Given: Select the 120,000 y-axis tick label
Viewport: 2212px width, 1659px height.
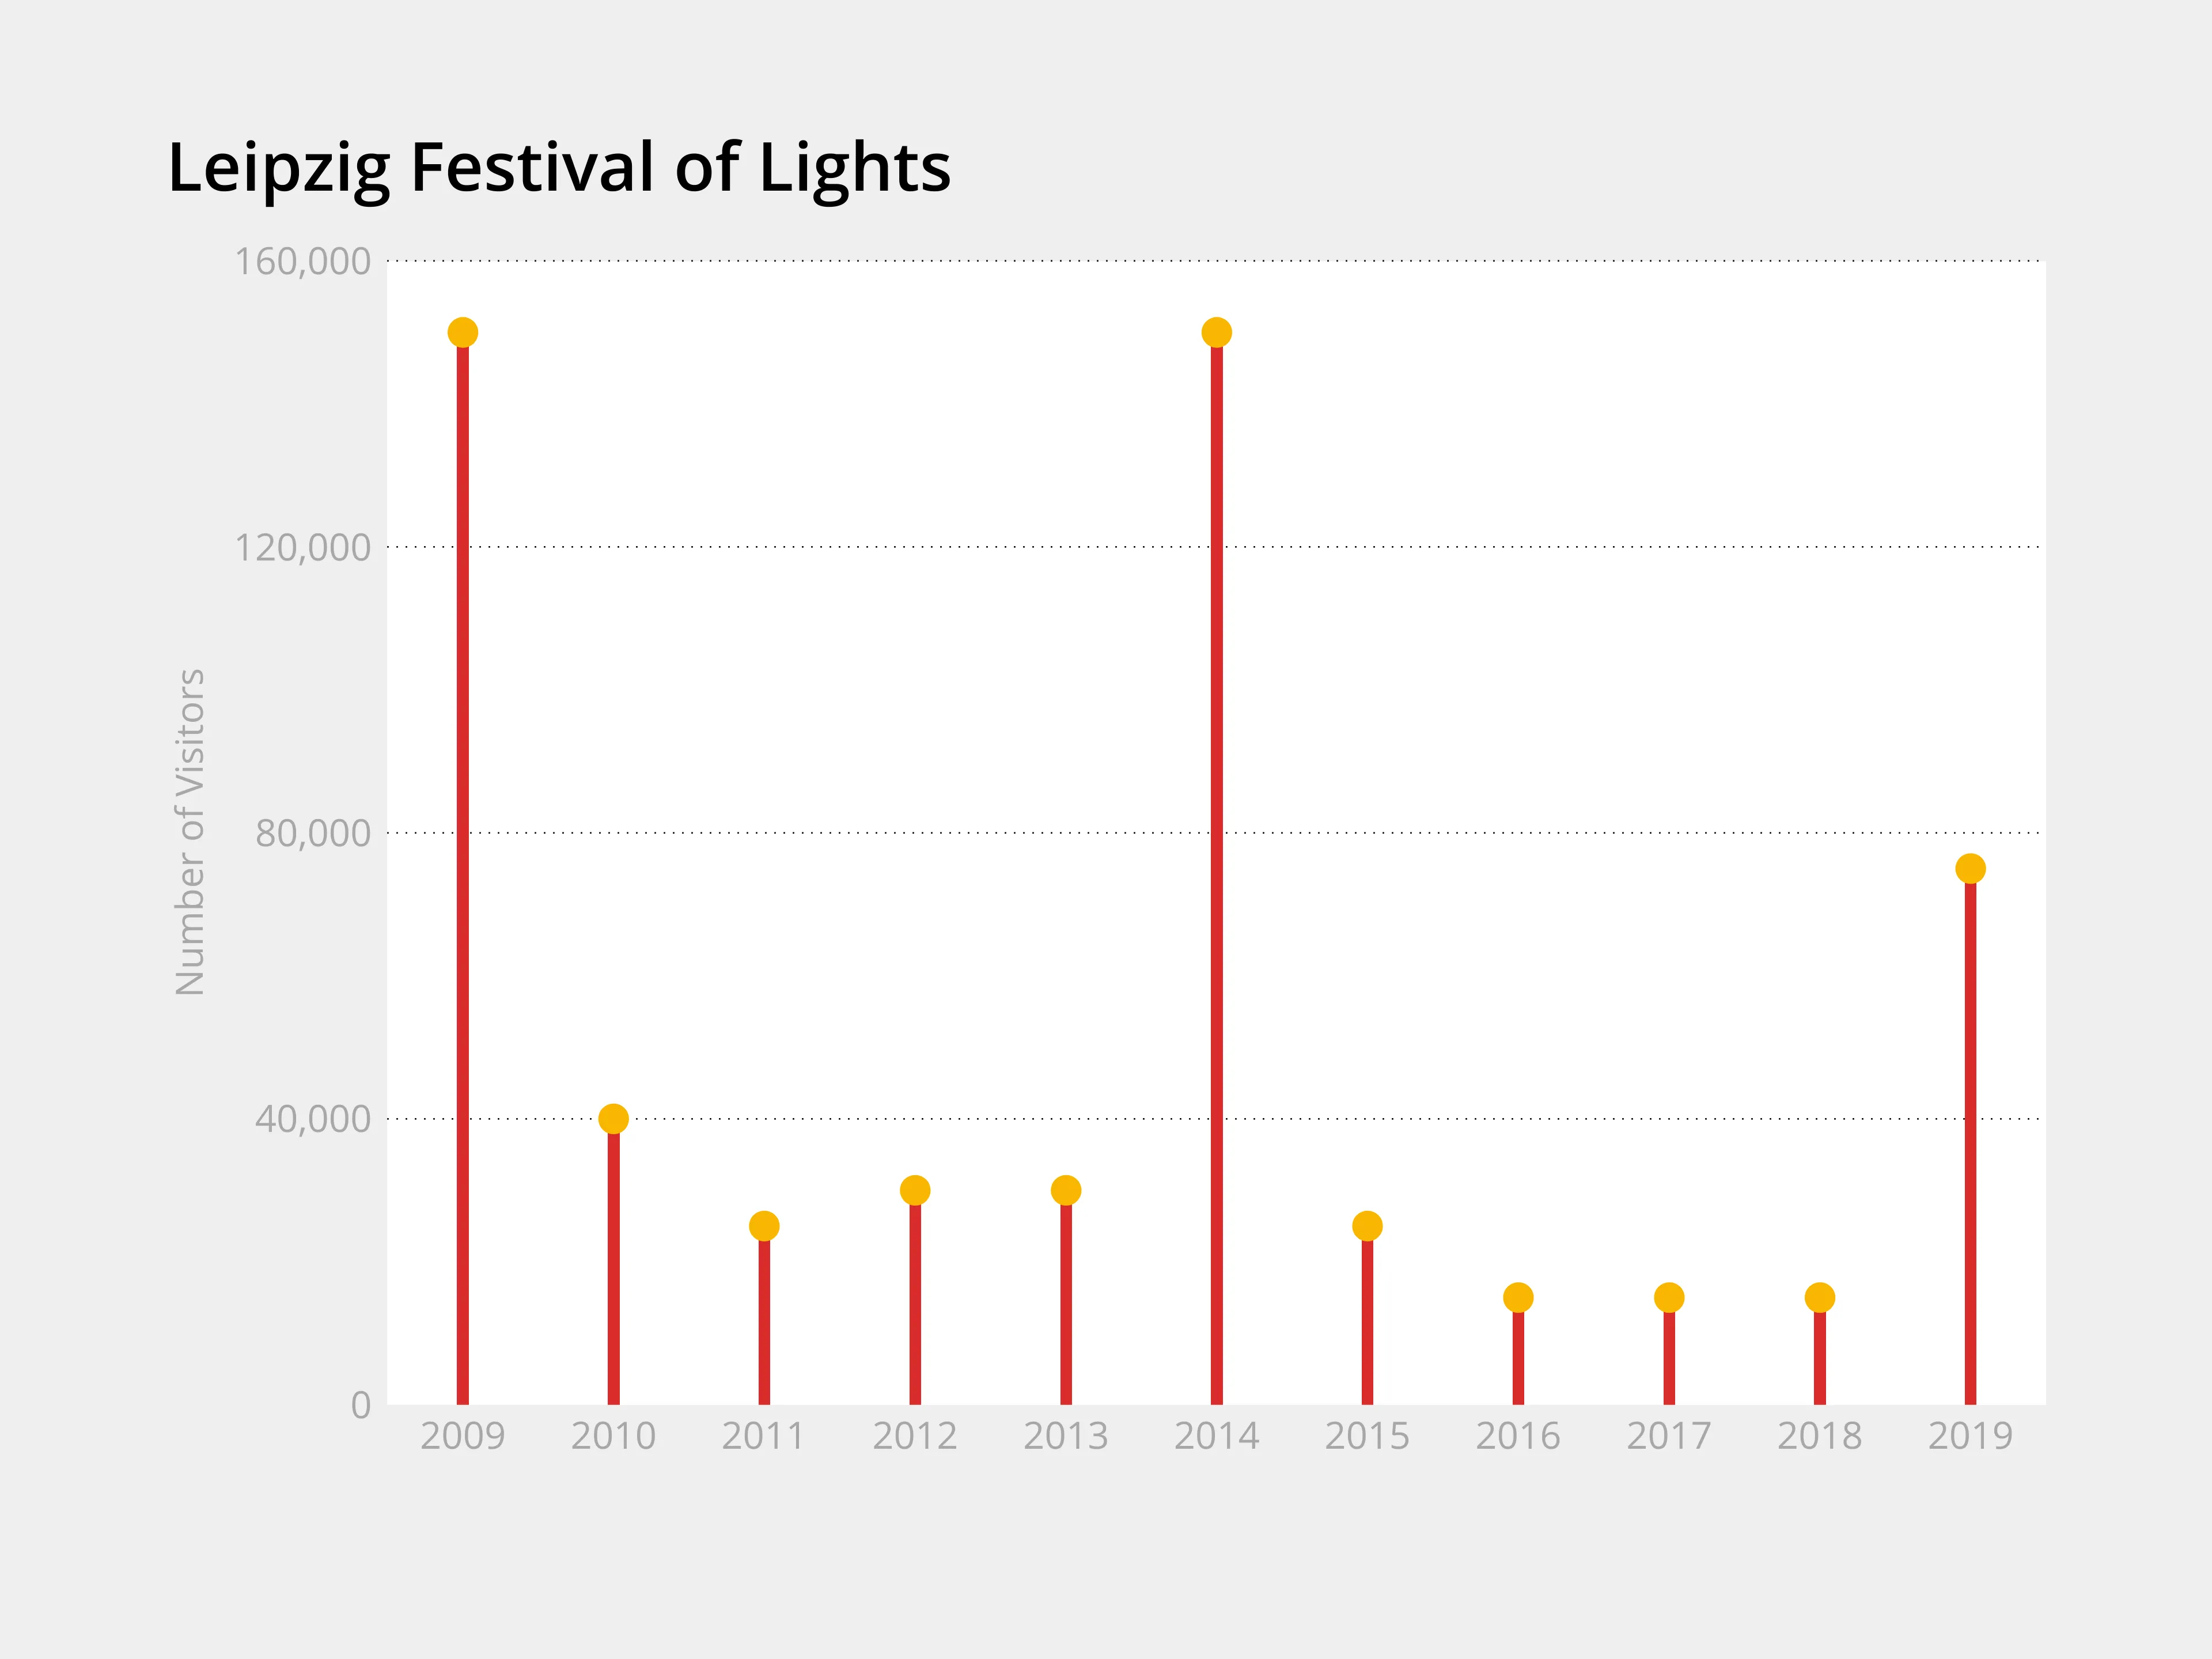Looking at the screenshot, I should tap(302, 548).
